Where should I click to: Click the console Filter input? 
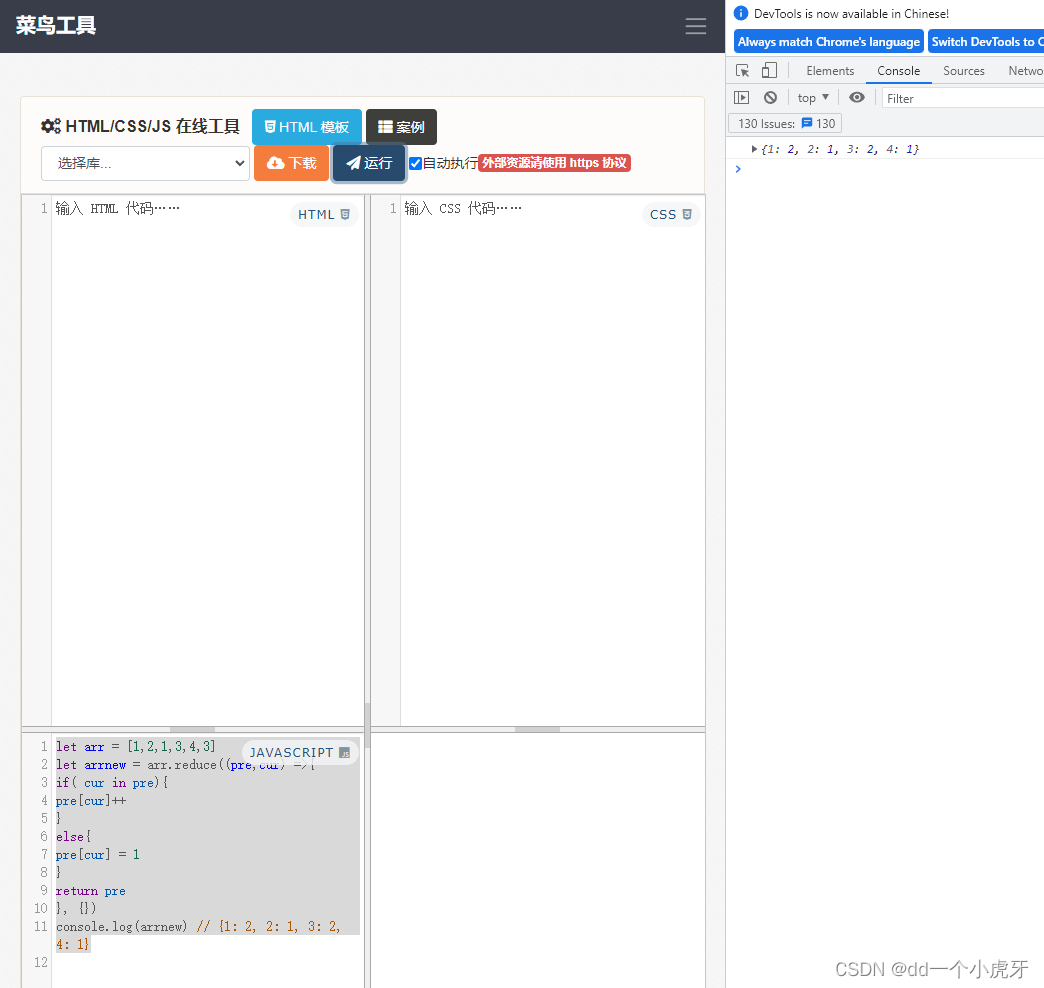click(x=963, y=98)
